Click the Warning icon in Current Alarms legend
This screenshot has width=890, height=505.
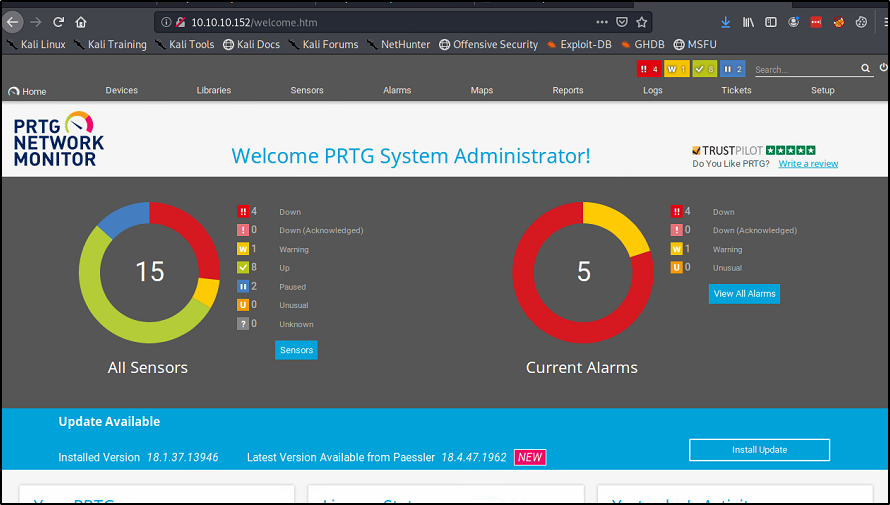[x=677, y=249]
